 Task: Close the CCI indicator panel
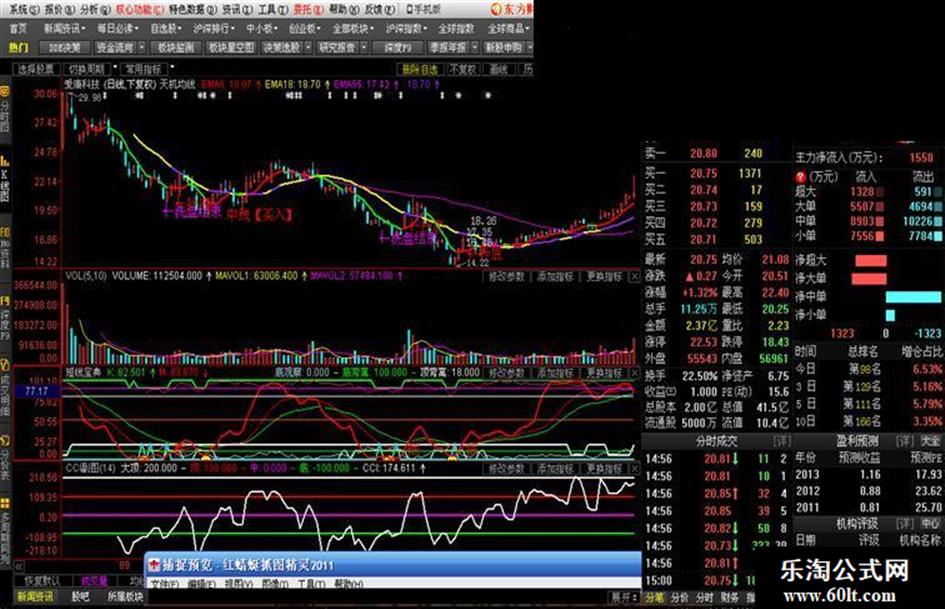click(635, 469)
